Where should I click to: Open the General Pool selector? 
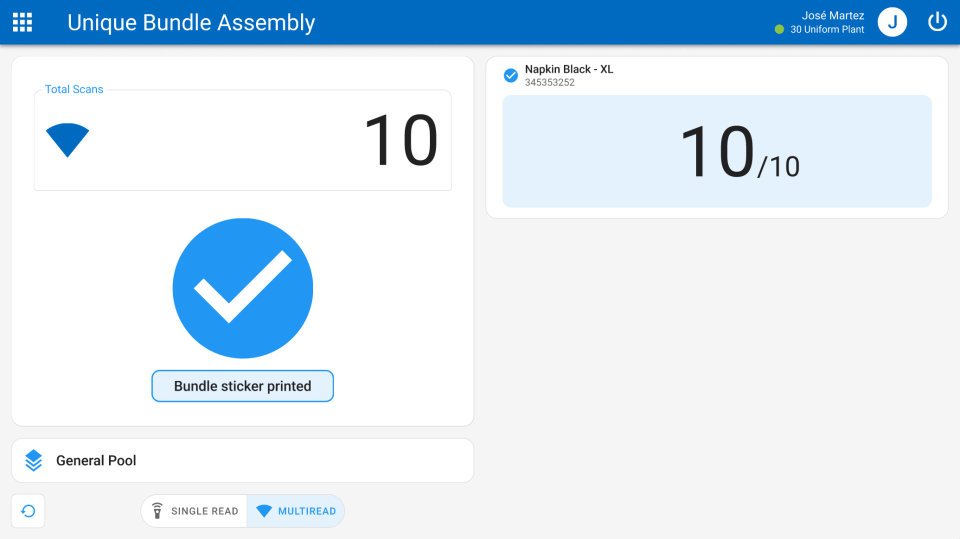point(242,460)
